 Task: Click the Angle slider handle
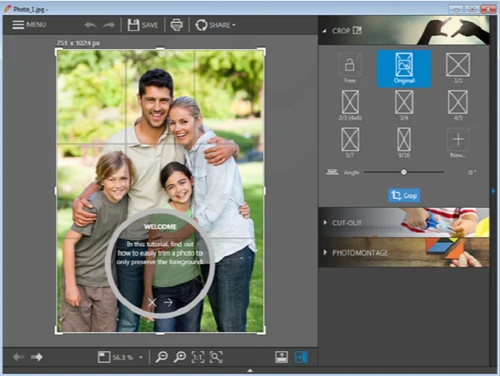[404, 172]
